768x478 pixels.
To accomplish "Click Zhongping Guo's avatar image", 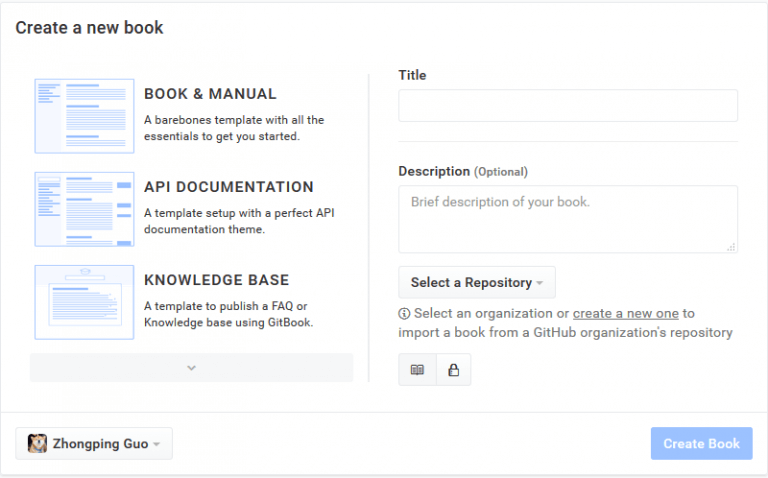I will [x=37, y=444].
